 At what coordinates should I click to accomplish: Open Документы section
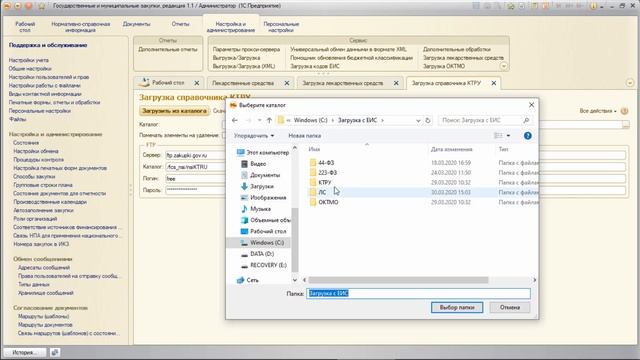[x=136, y=24]
